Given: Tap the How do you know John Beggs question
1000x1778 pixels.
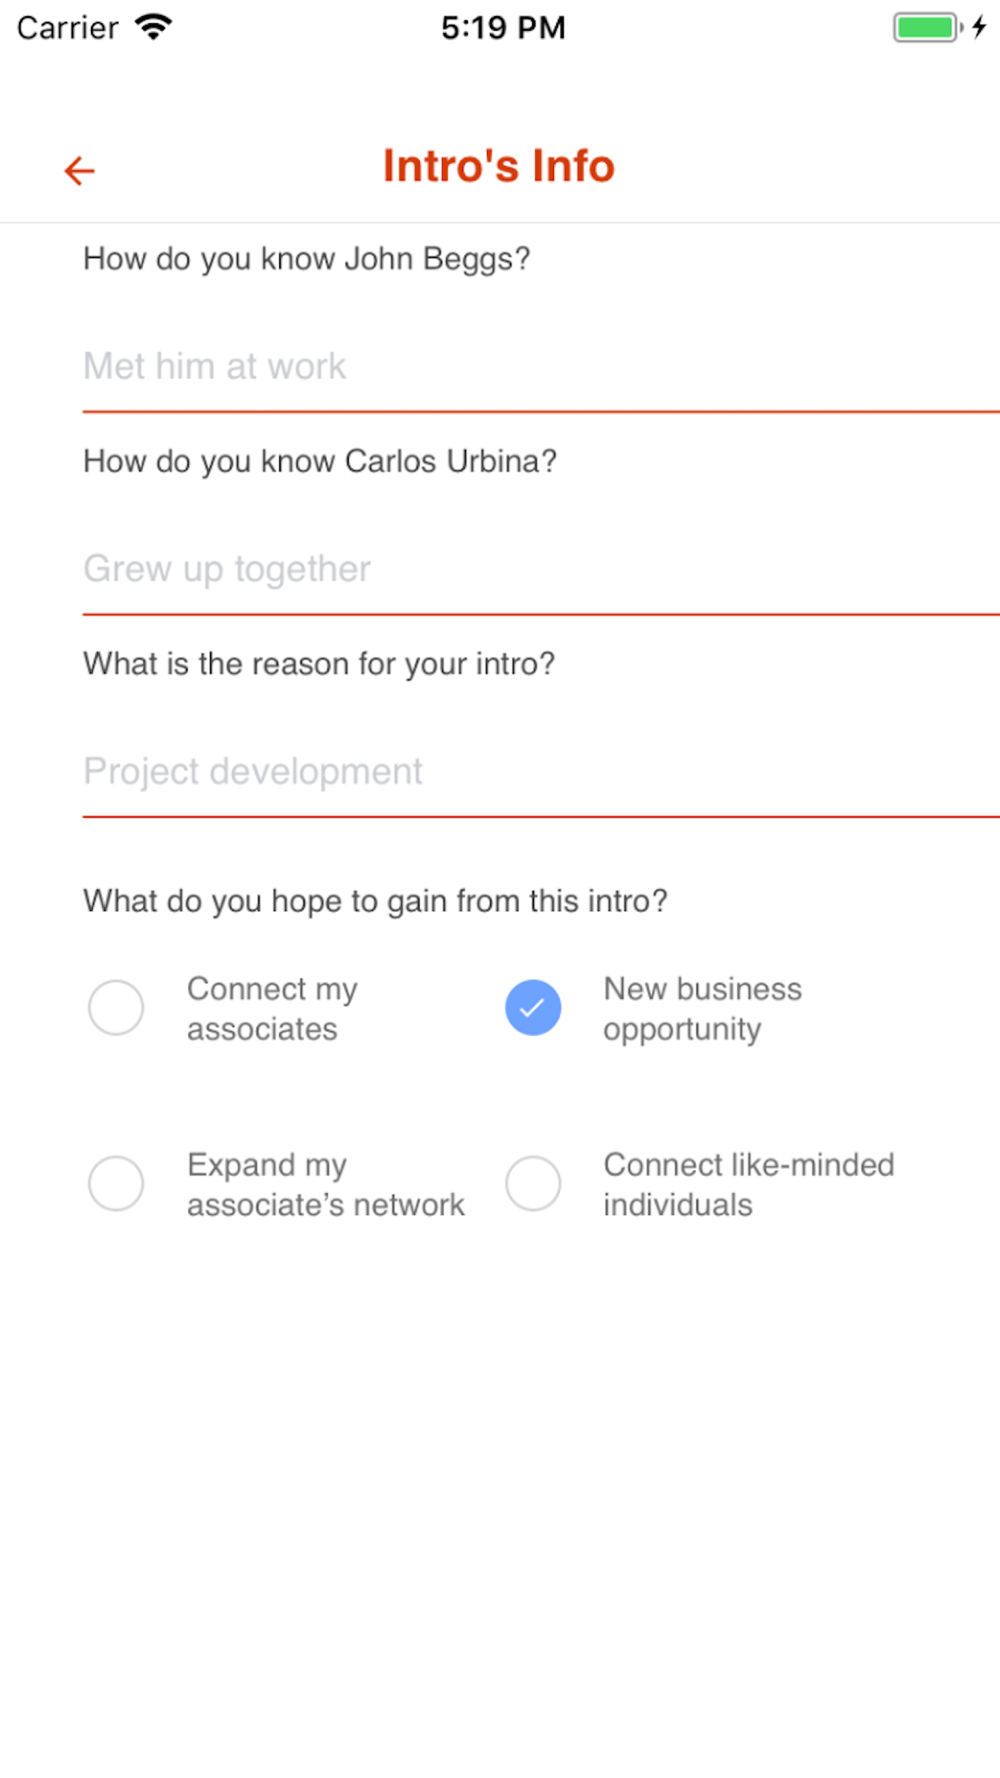Looking at the screenshot, I should pyautogui.click(x=306, y=259).
